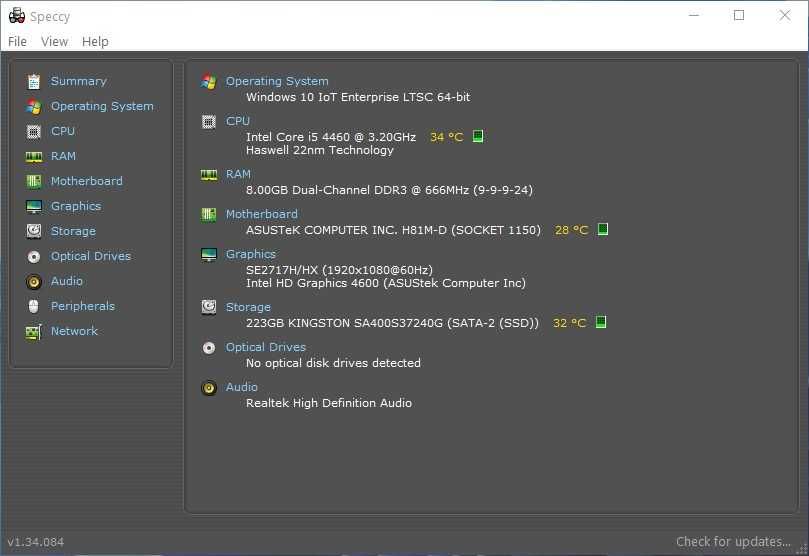This screenshot has width=809, height=556.
Task: Click the Operating System Windows flag sidebar icon
Action: [34, 107]
